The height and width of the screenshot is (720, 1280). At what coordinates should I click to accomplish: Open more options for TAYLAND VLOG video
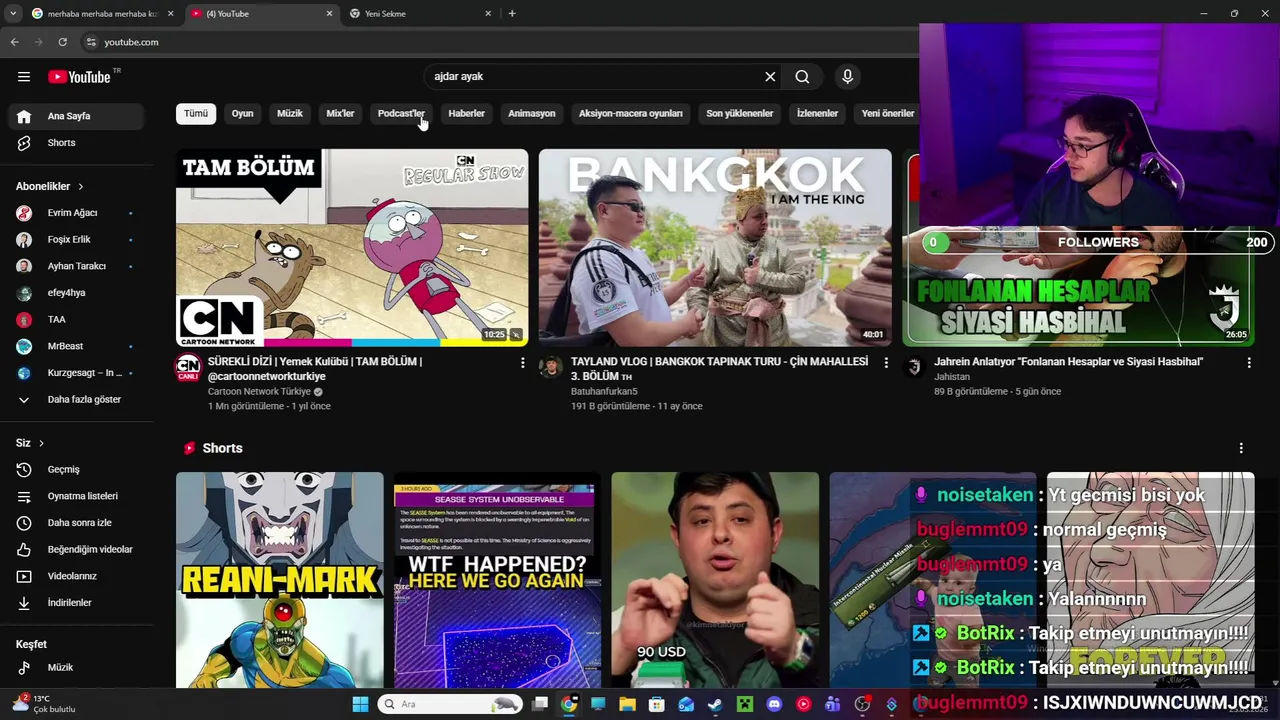[x=885, y=363]
